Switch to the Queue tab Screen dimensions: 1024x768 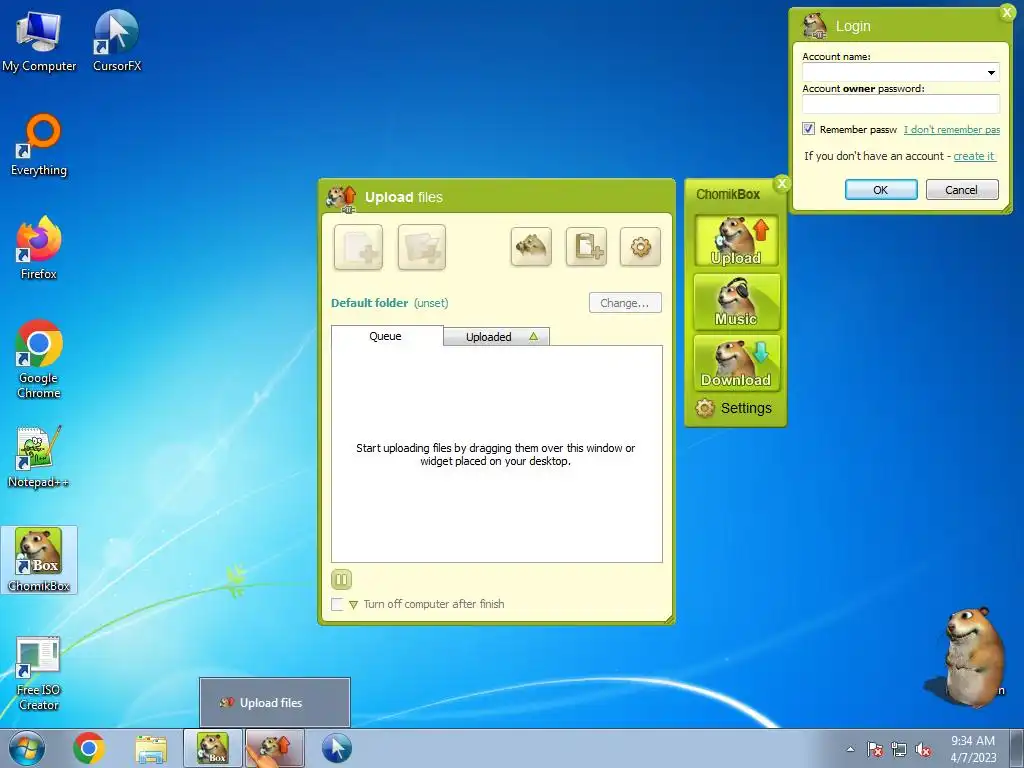coord(387,336)
